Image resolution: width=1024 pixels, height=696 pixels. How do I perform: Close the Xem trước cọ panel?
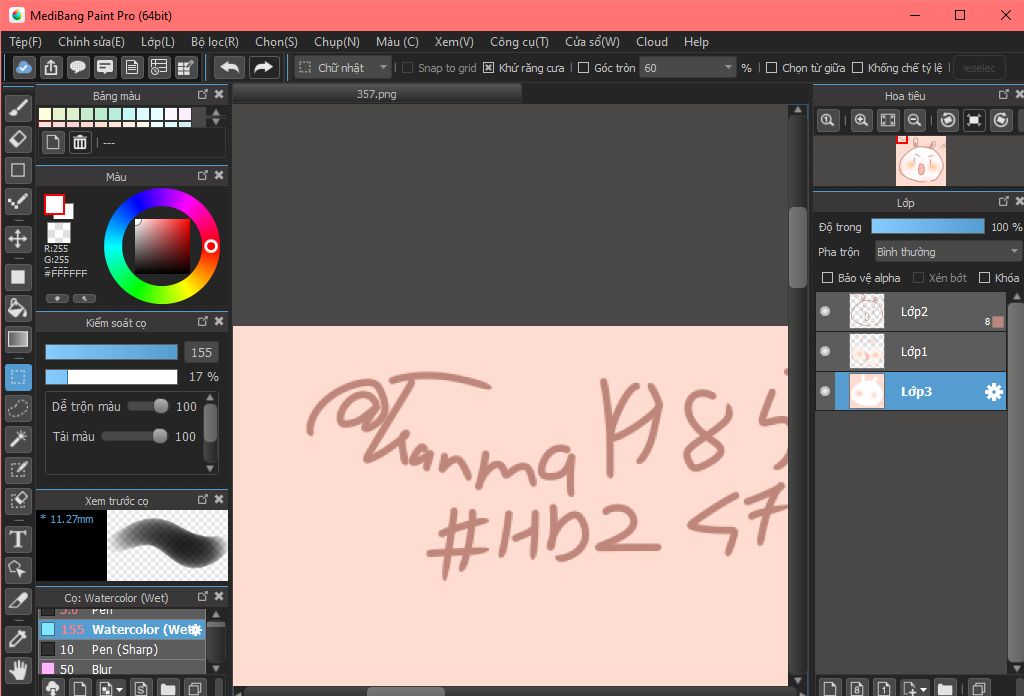(x=219, y=499)
